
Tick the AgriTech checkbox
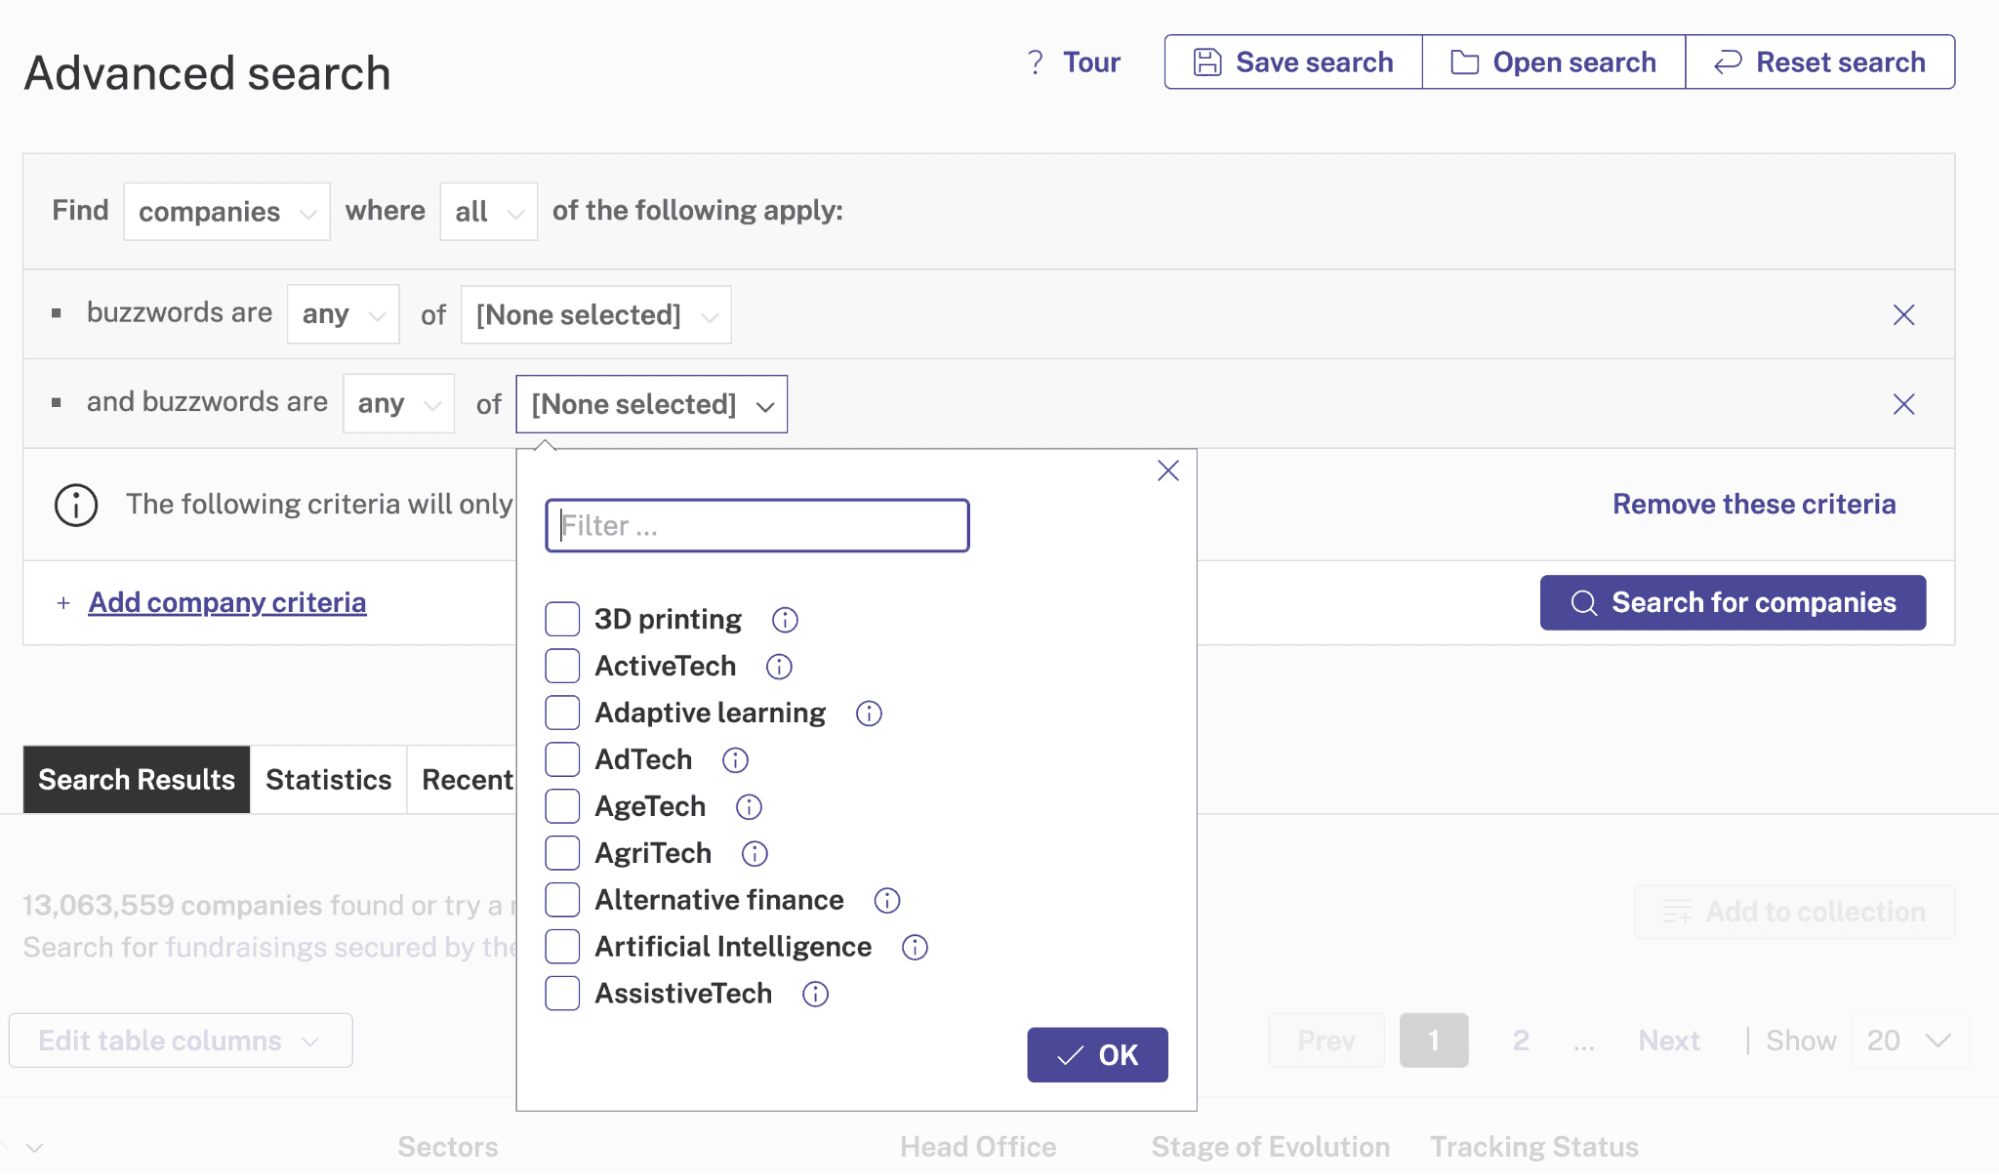point(562,853)
